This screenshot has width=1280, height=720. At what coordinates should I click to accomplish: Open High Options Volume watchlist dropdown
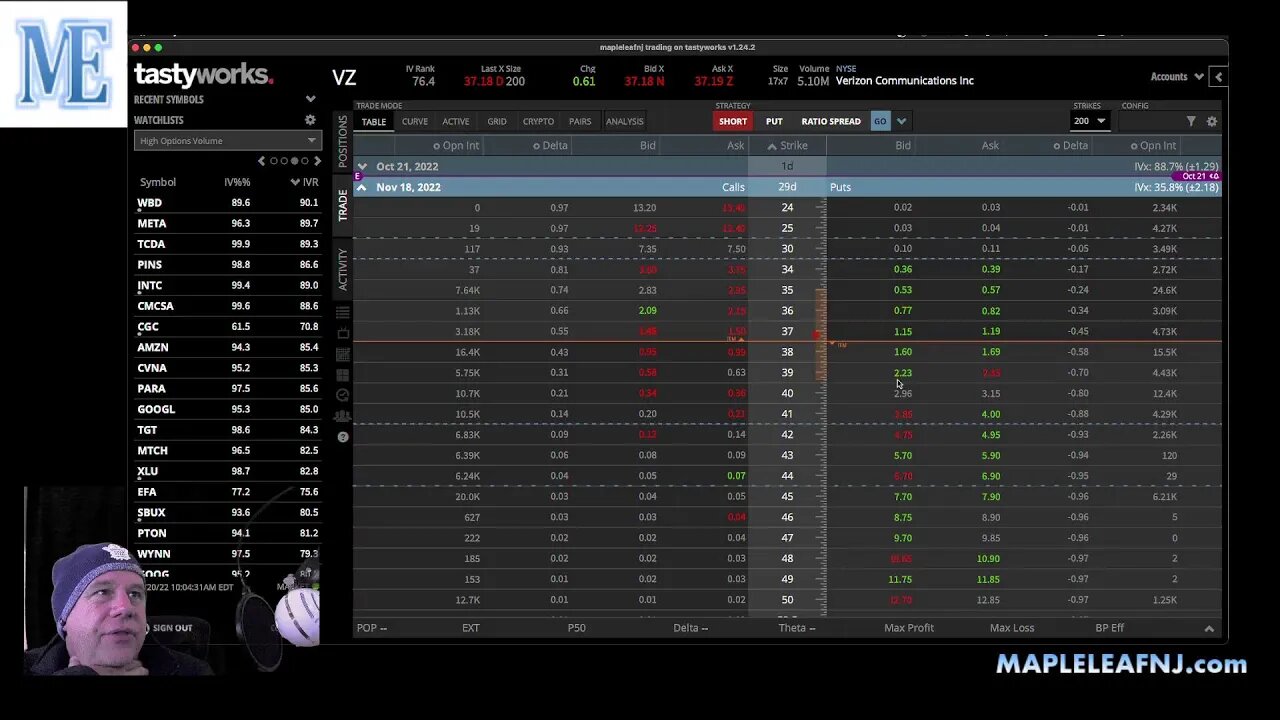[227, 141]
